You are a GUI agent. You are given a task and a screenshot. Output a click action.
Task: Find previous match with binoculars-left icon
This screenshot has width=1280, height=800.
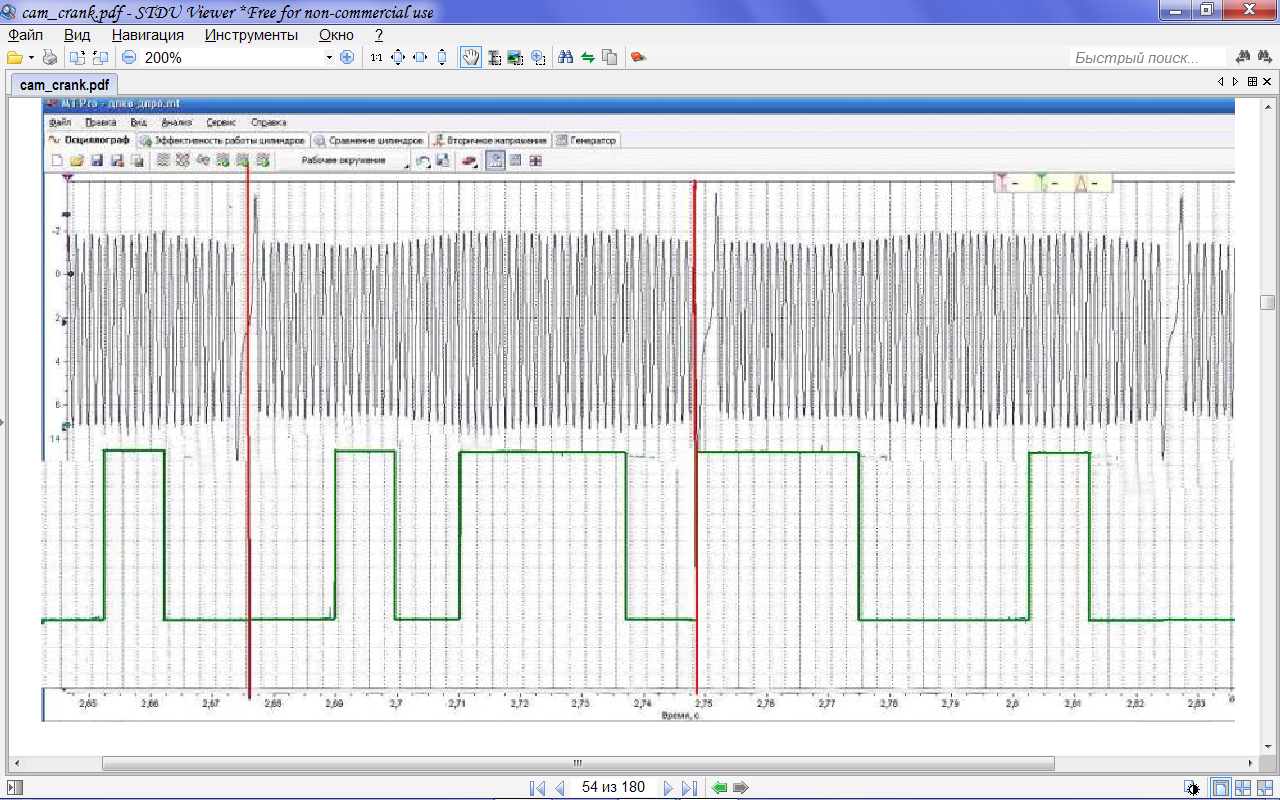pos(1245,57)
